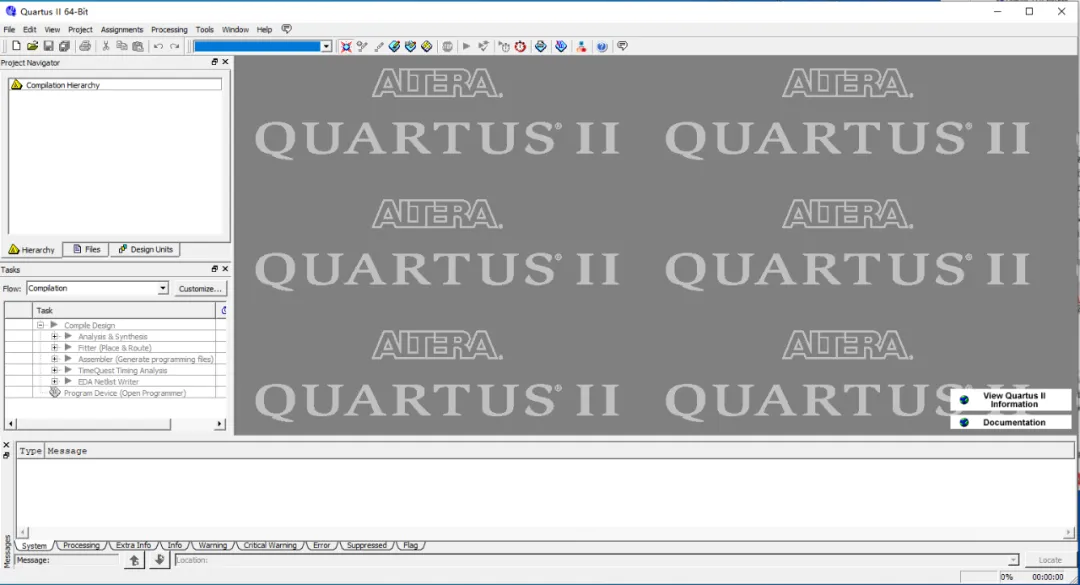1080x585 pixels.
Task: Switch to the Design Units tab
Action: click(x=145, y=249)
